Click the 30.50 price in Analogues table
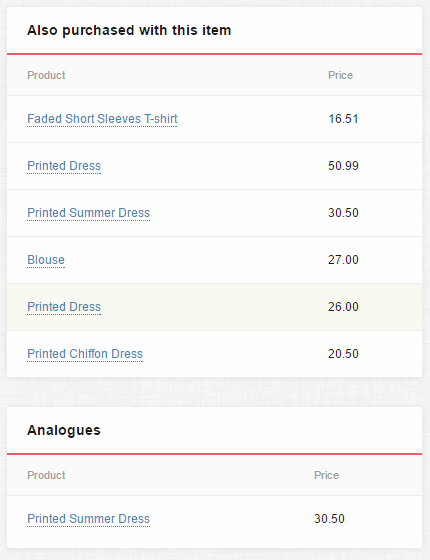The image size is (430, 560). (x=329, y=519)
